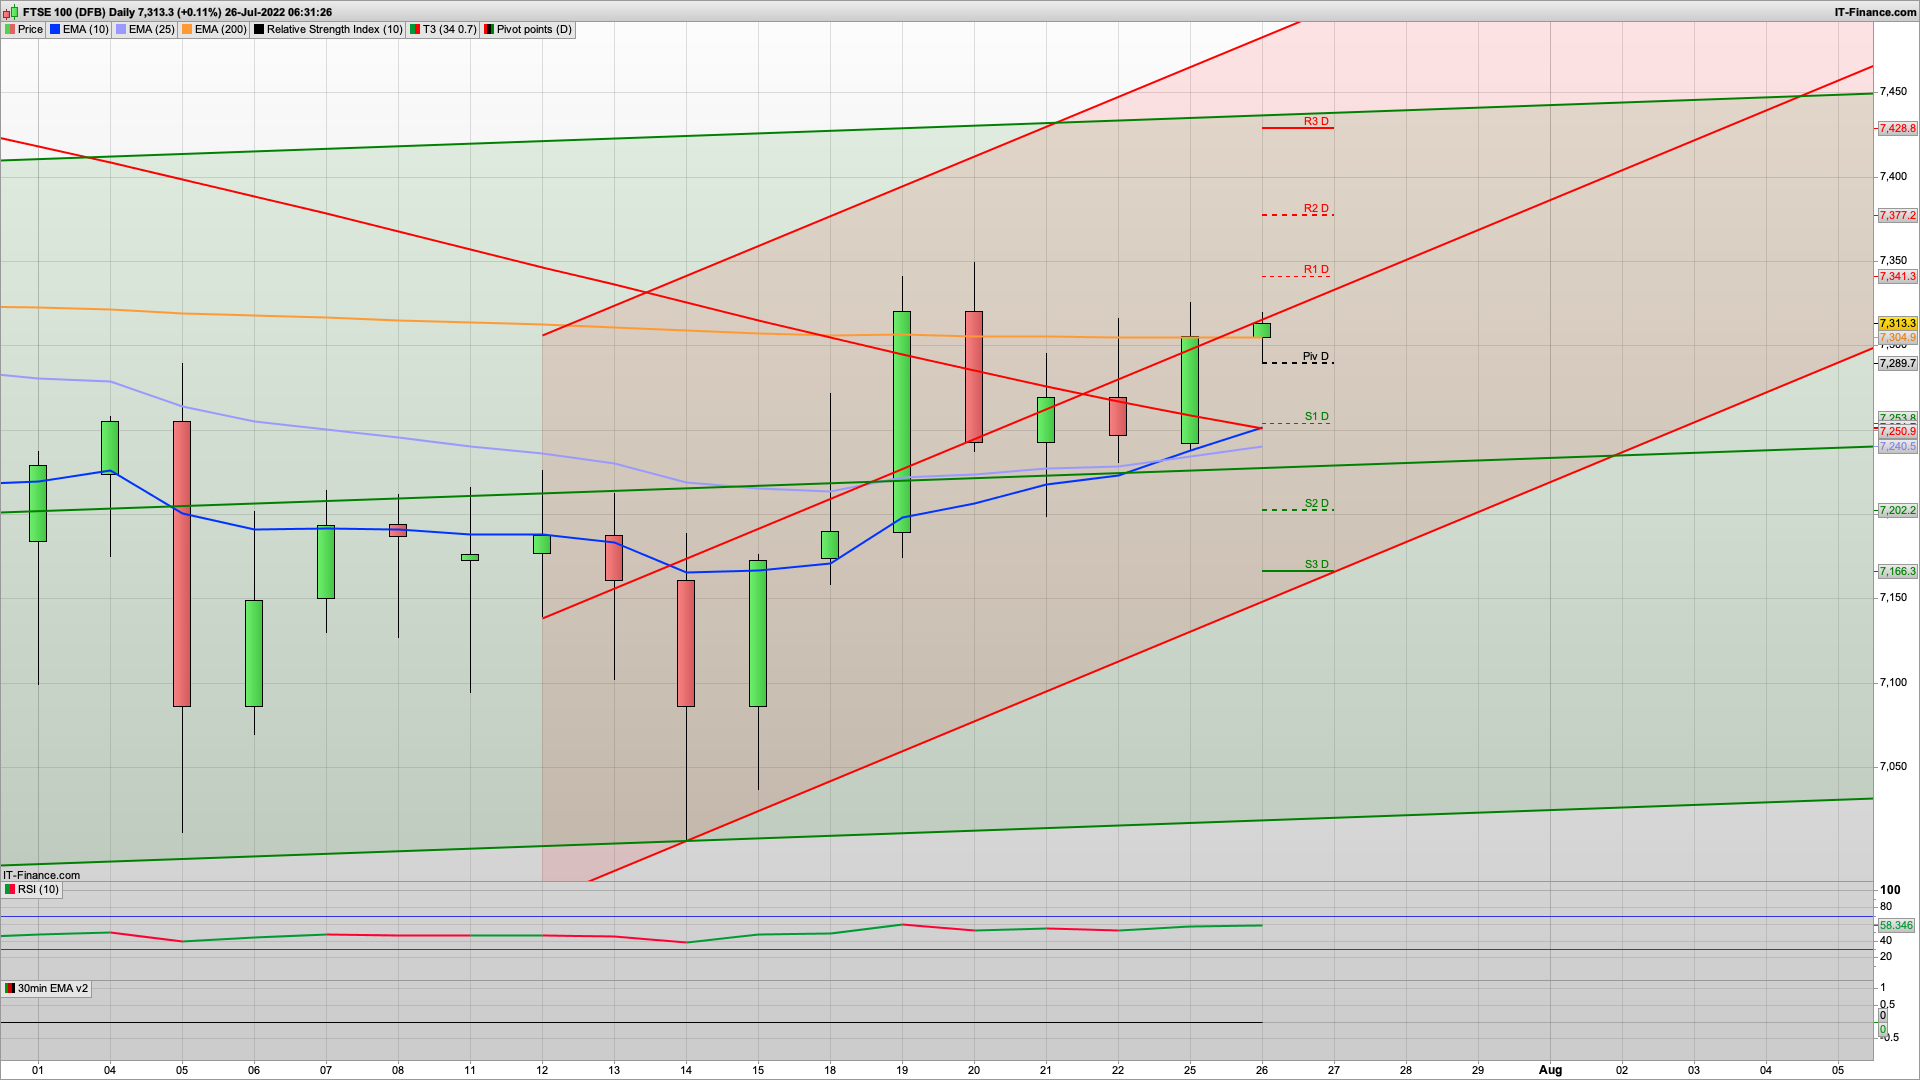This screenshot has width=1920, height=1080.
Task: Click the red candle above date 20
Action: [x=974, y=376]
